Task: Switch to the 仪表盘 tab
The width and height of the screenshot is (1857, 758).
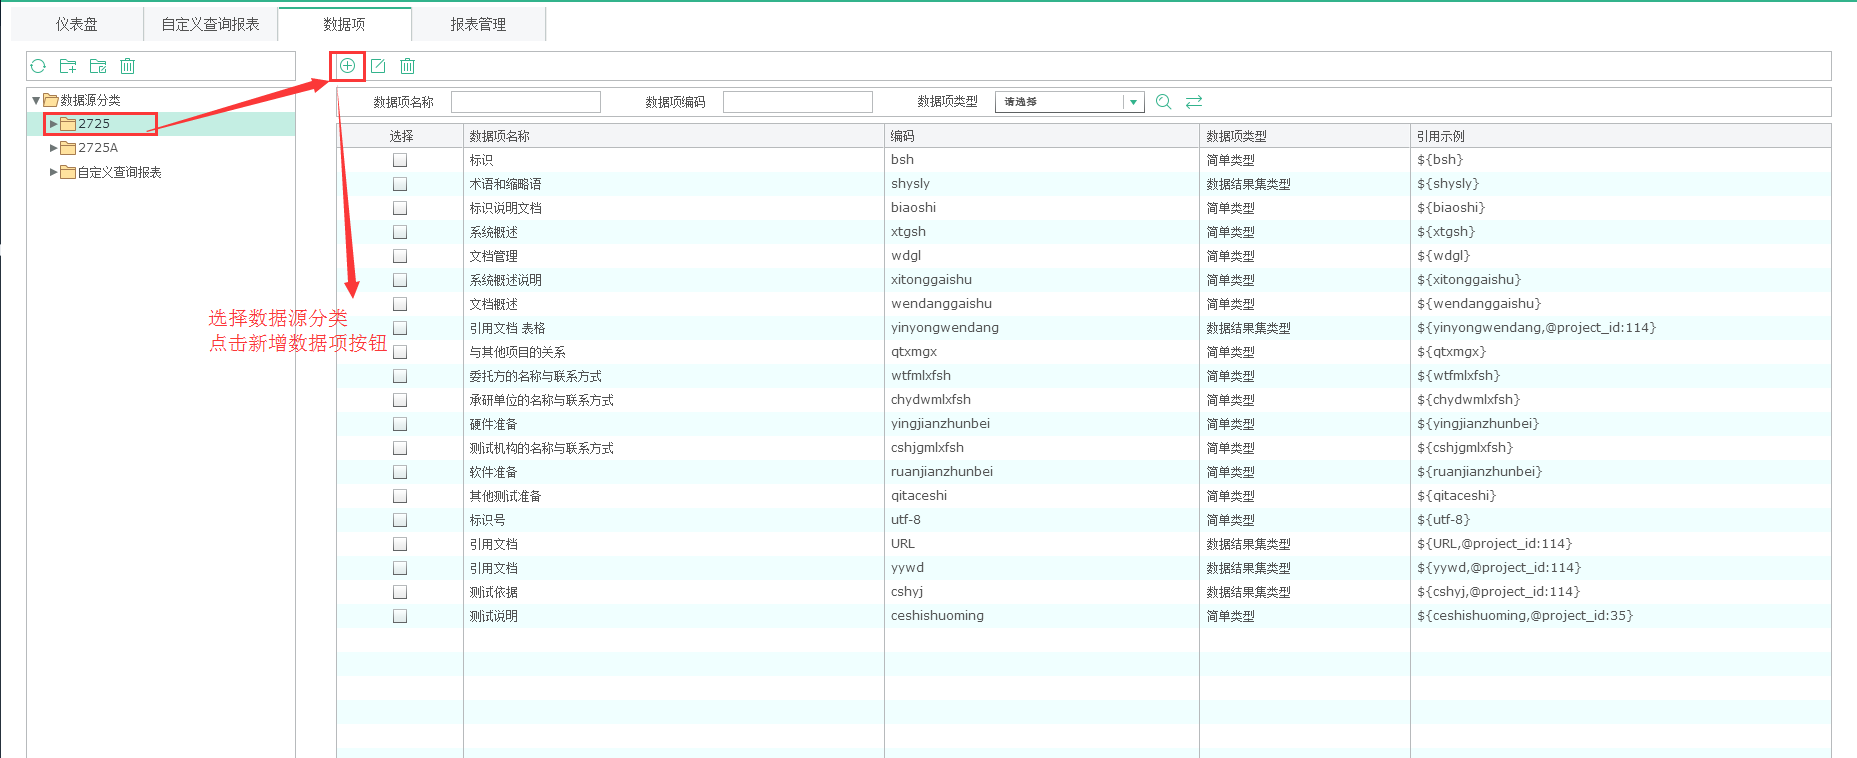Action: [x=77, y=24]
